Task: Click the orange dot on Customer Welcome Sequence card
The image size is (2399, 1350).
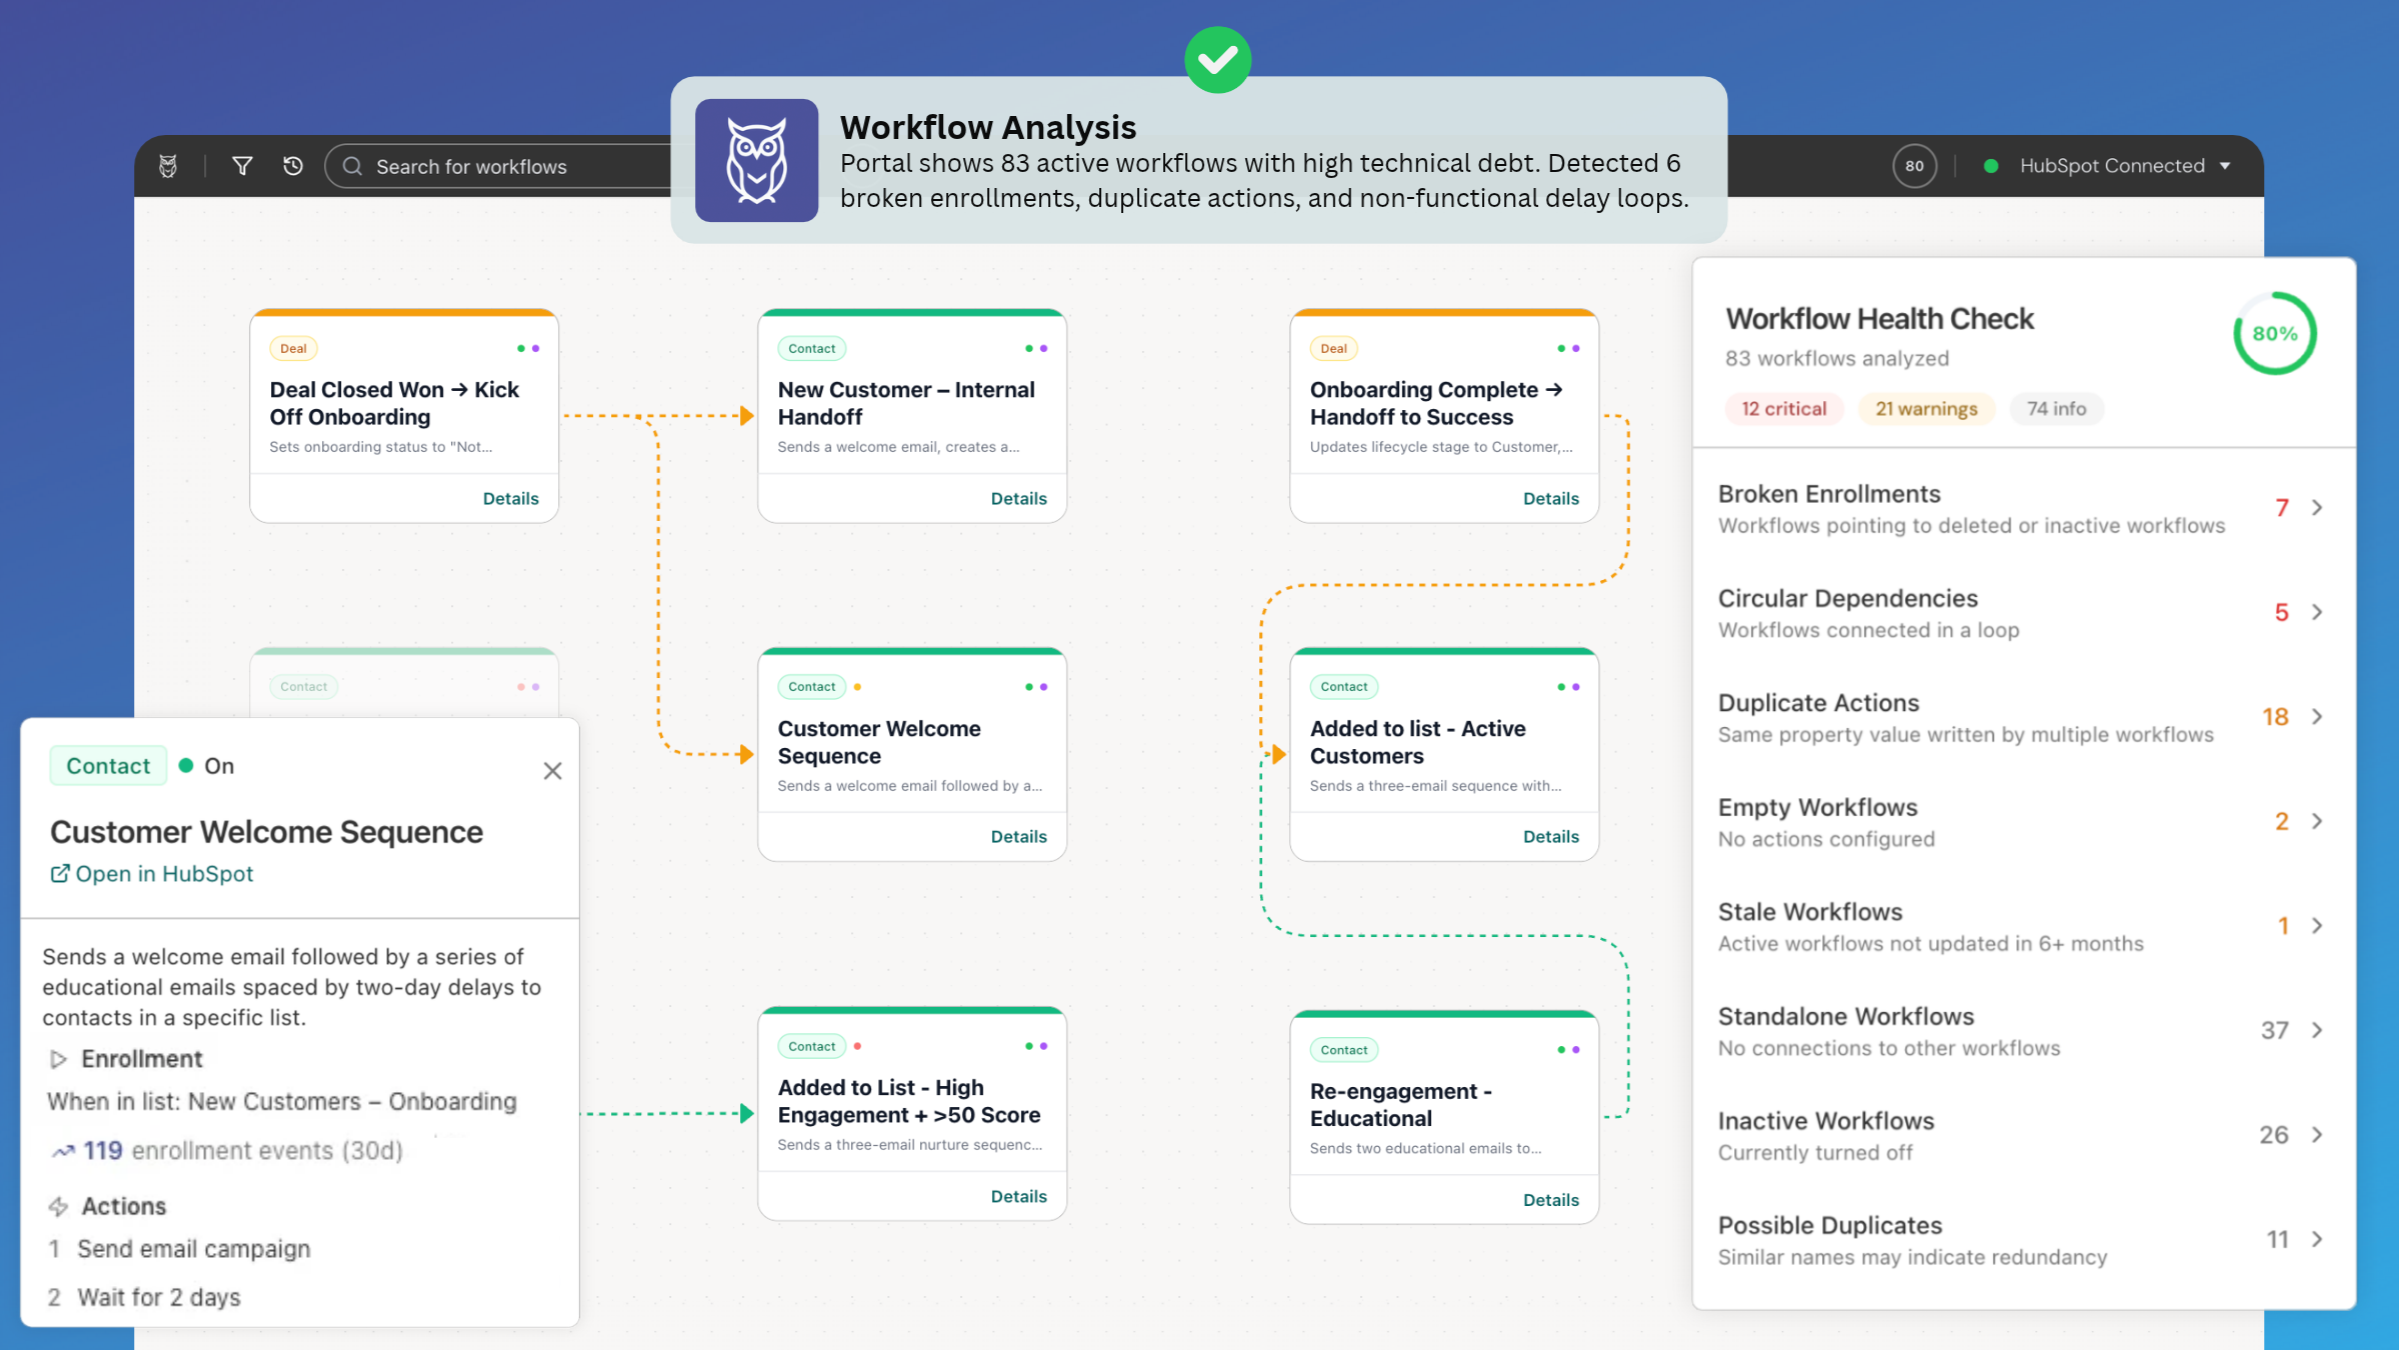Action: click(x=858, y=686)
